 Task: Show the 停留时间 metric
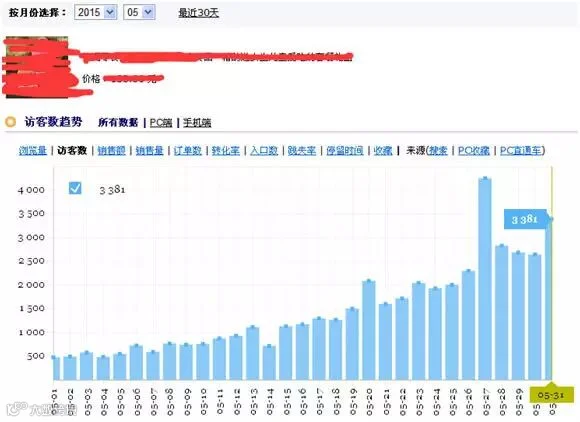click(345, 151)
